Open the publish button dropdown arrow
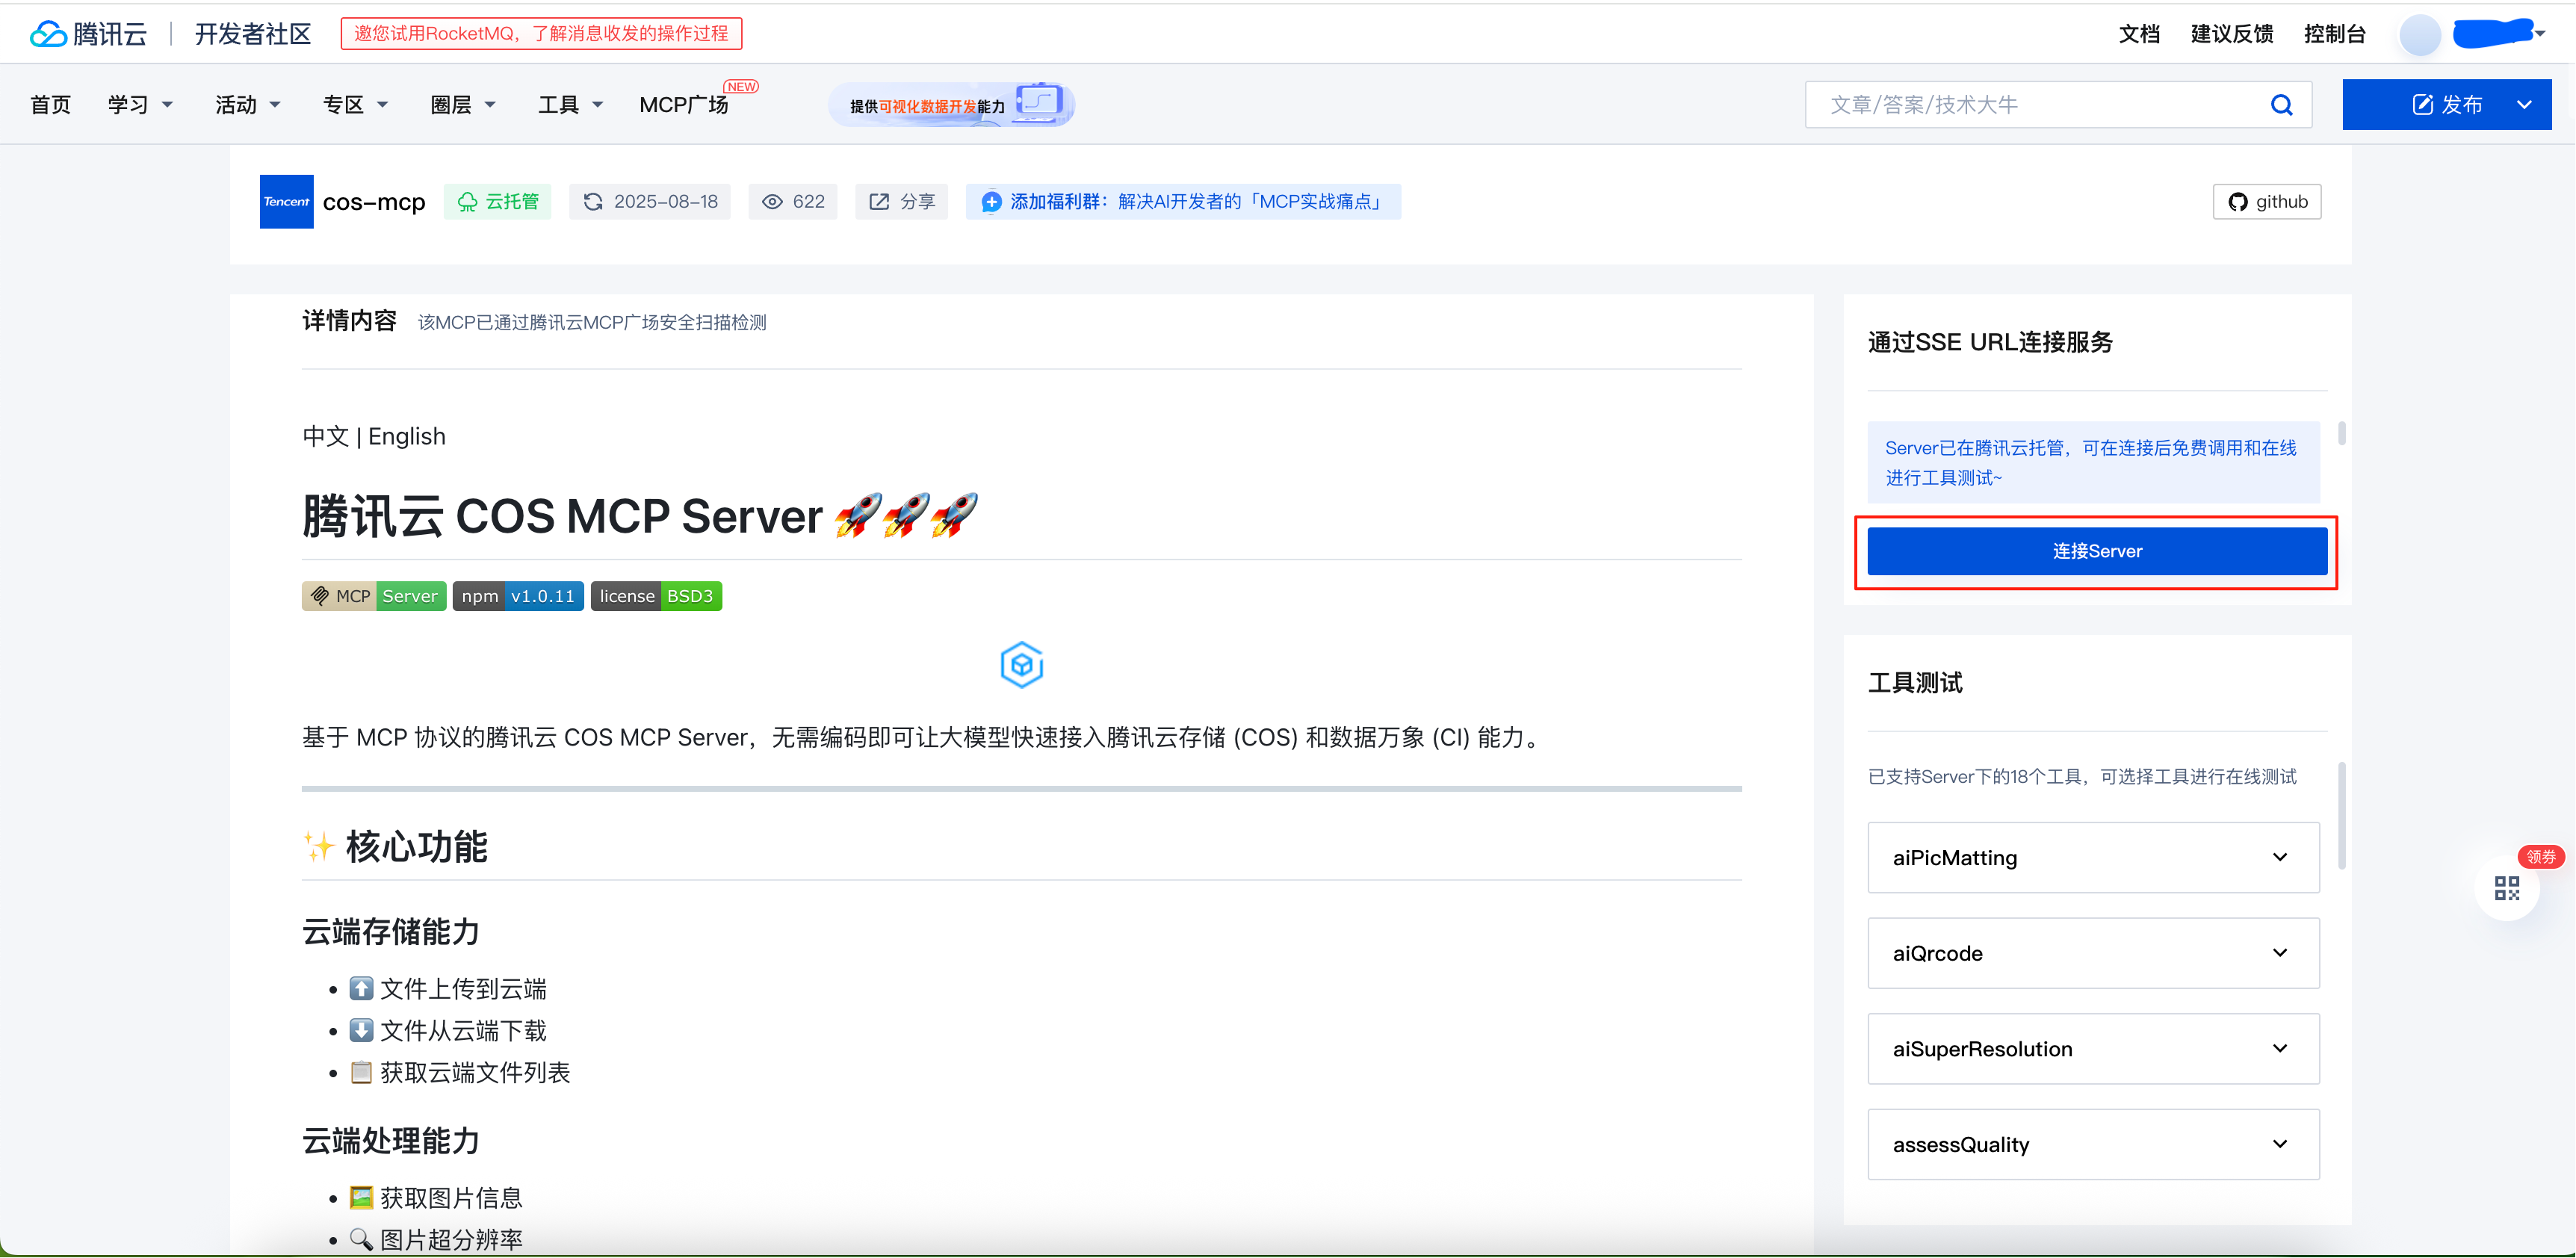The image size is (2576, 1258). coord(2524,105)
